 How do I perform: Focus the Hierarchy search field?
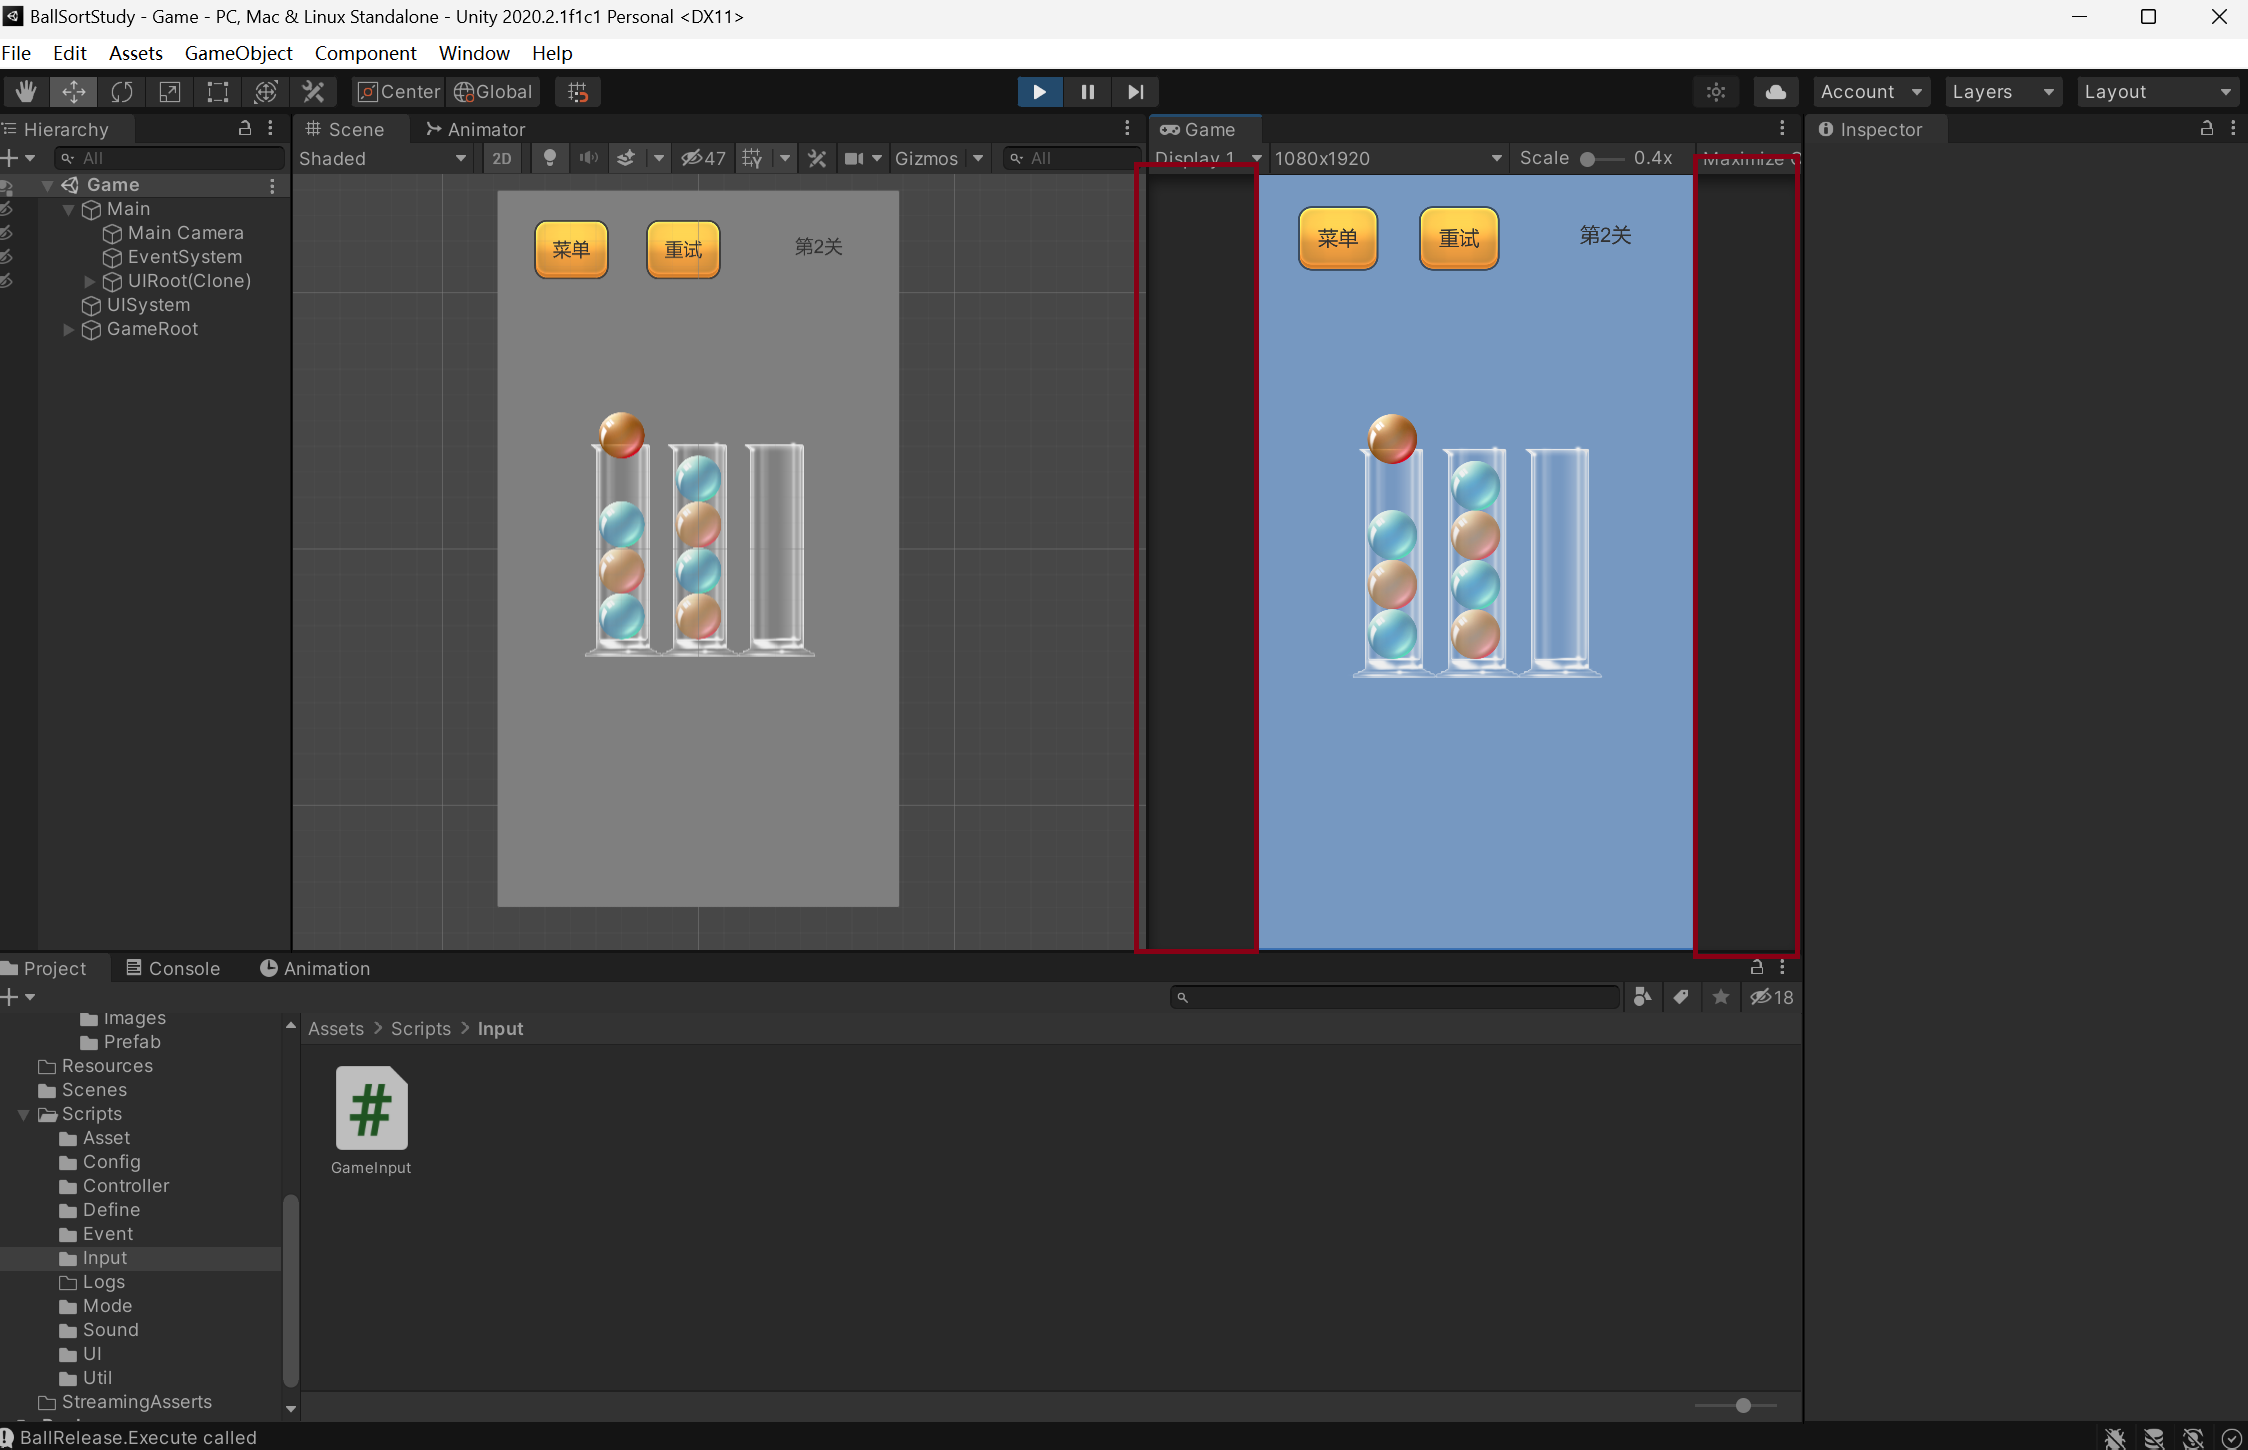(x=170, y=158)
